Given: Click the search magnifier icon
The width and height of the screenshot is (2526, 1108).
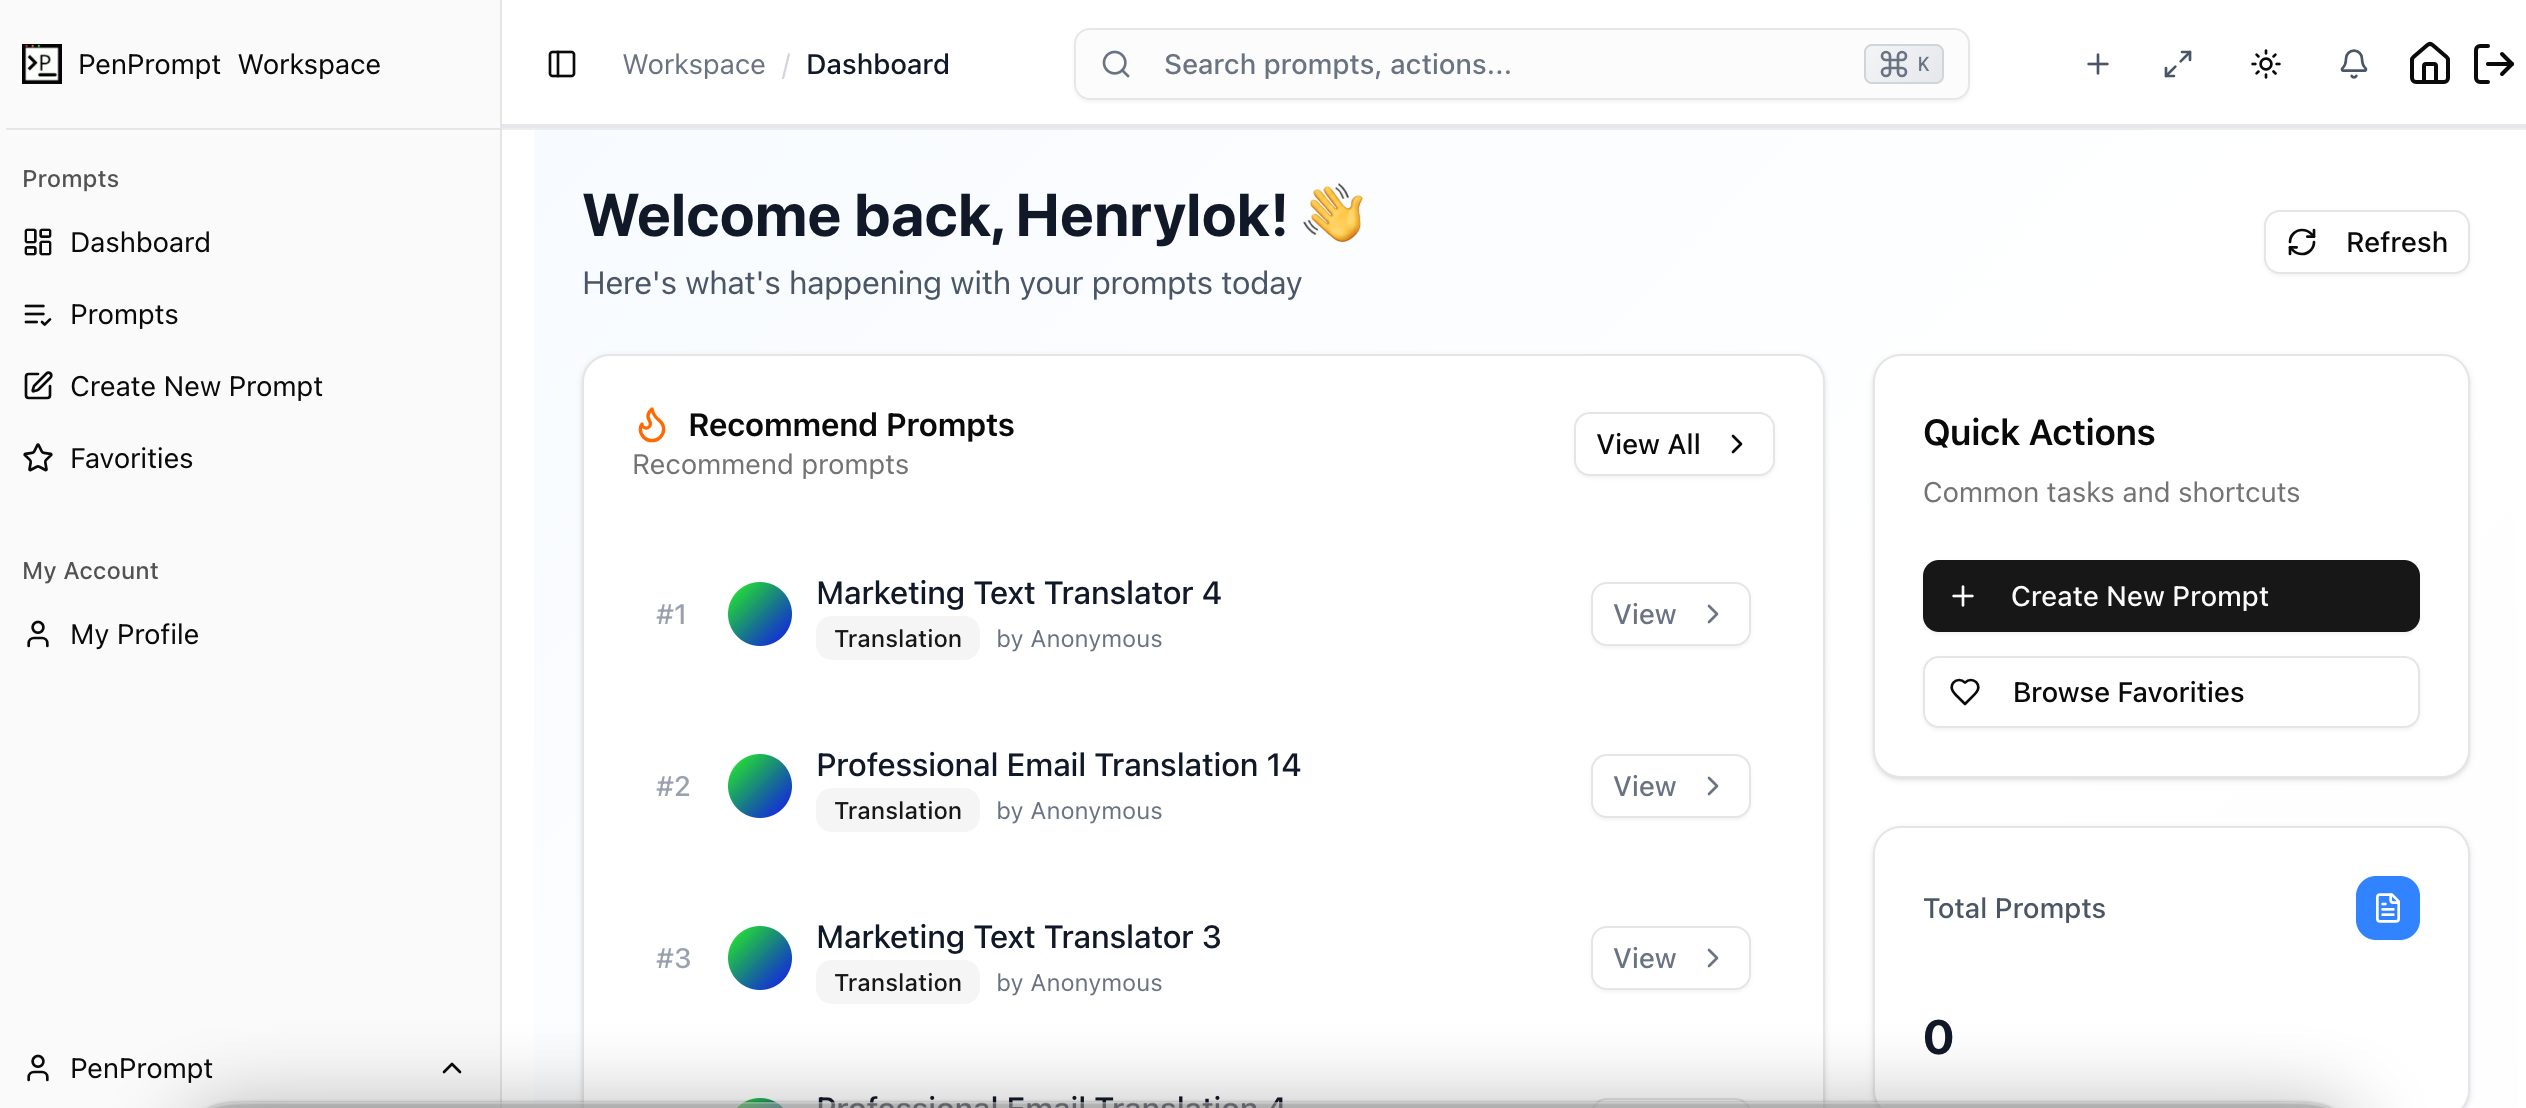Looking at the screenshot, I should coord(1116,64).
